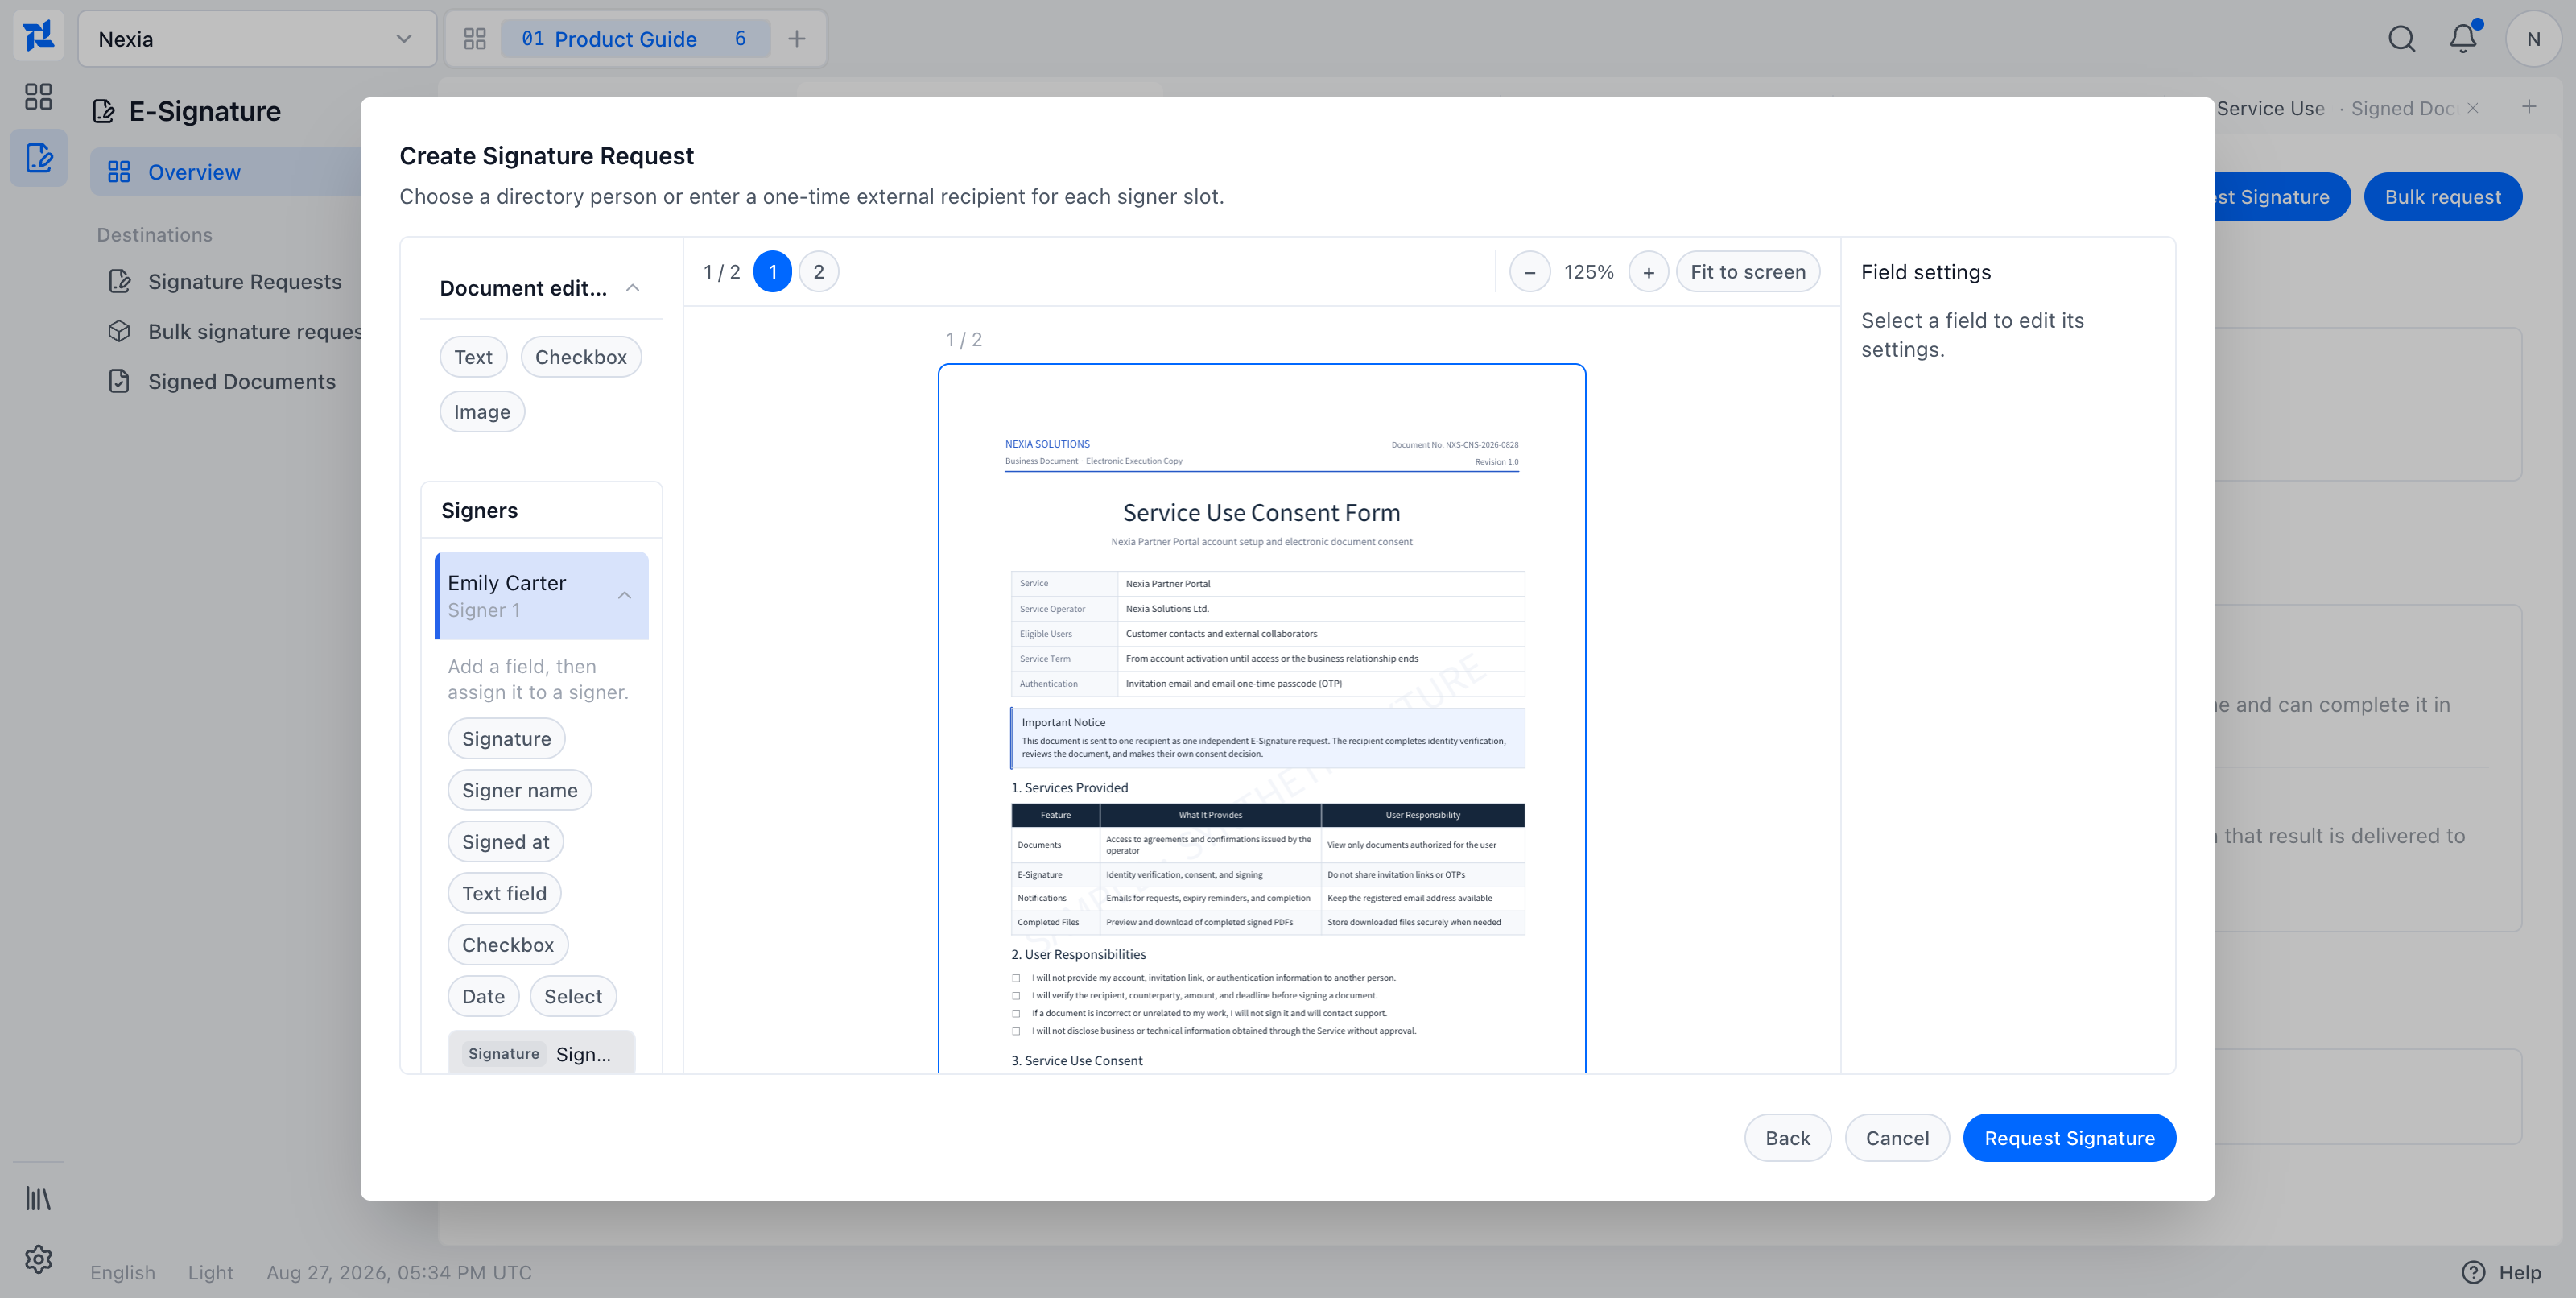Add a Signed at field
This screenshot has height=1298, width=2576.
coord(505,842)
